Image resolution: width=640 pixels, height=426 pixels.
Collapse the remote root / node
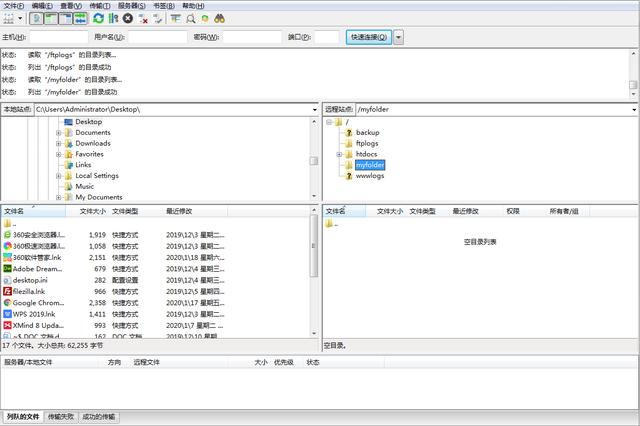(x=329, y=122)
